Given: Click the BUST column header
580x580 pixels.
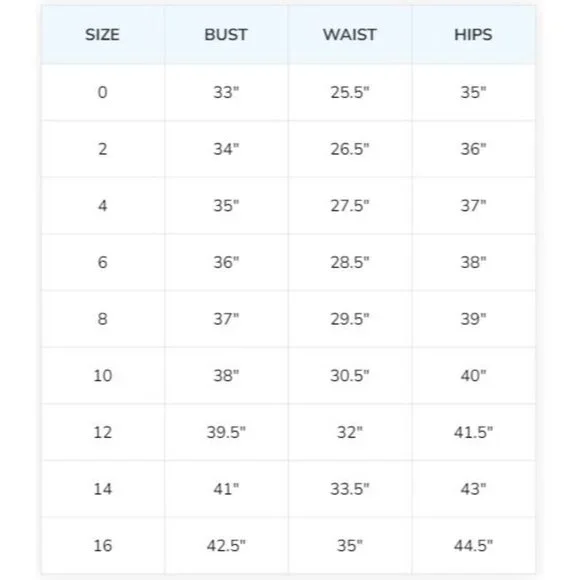Looking at the screenshot, I should coord(226,35).
